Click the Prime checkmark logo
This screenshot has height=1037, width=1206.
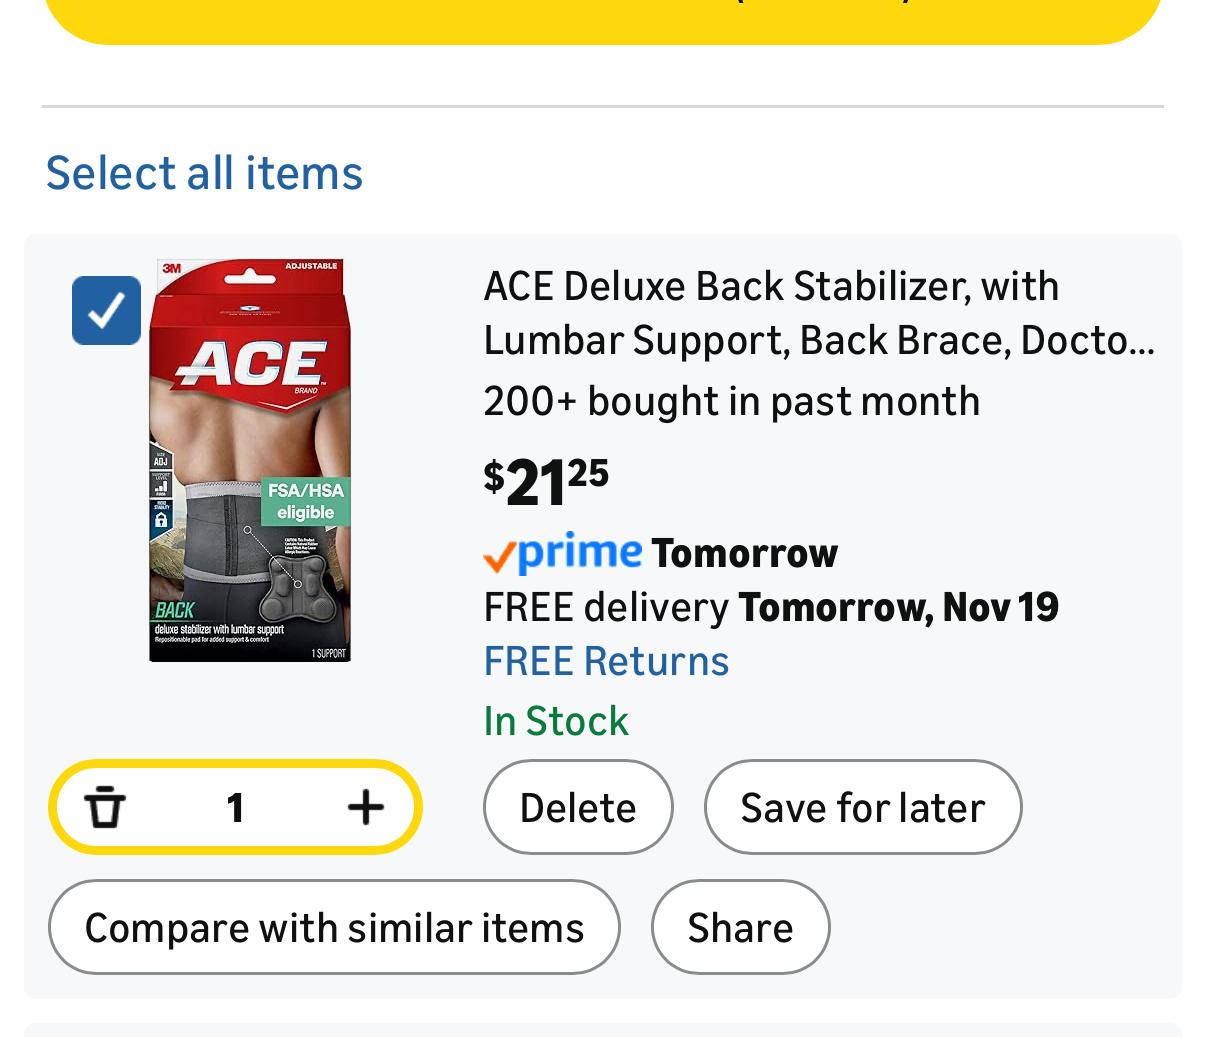point(562,552)
